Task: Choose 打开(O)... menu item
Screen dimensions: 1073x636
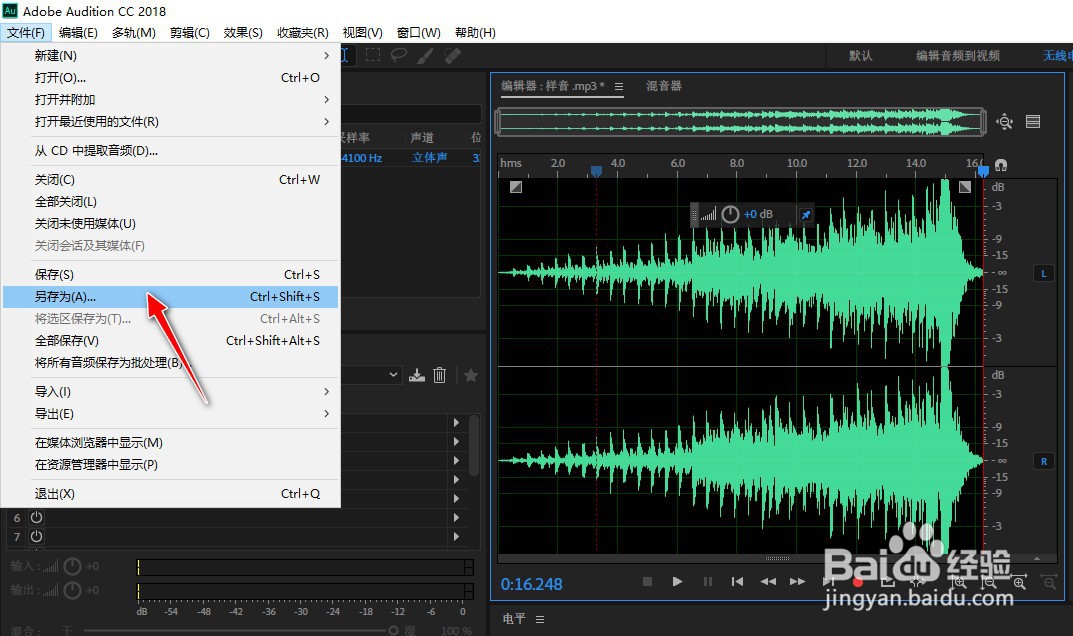Action: [171, 77]
